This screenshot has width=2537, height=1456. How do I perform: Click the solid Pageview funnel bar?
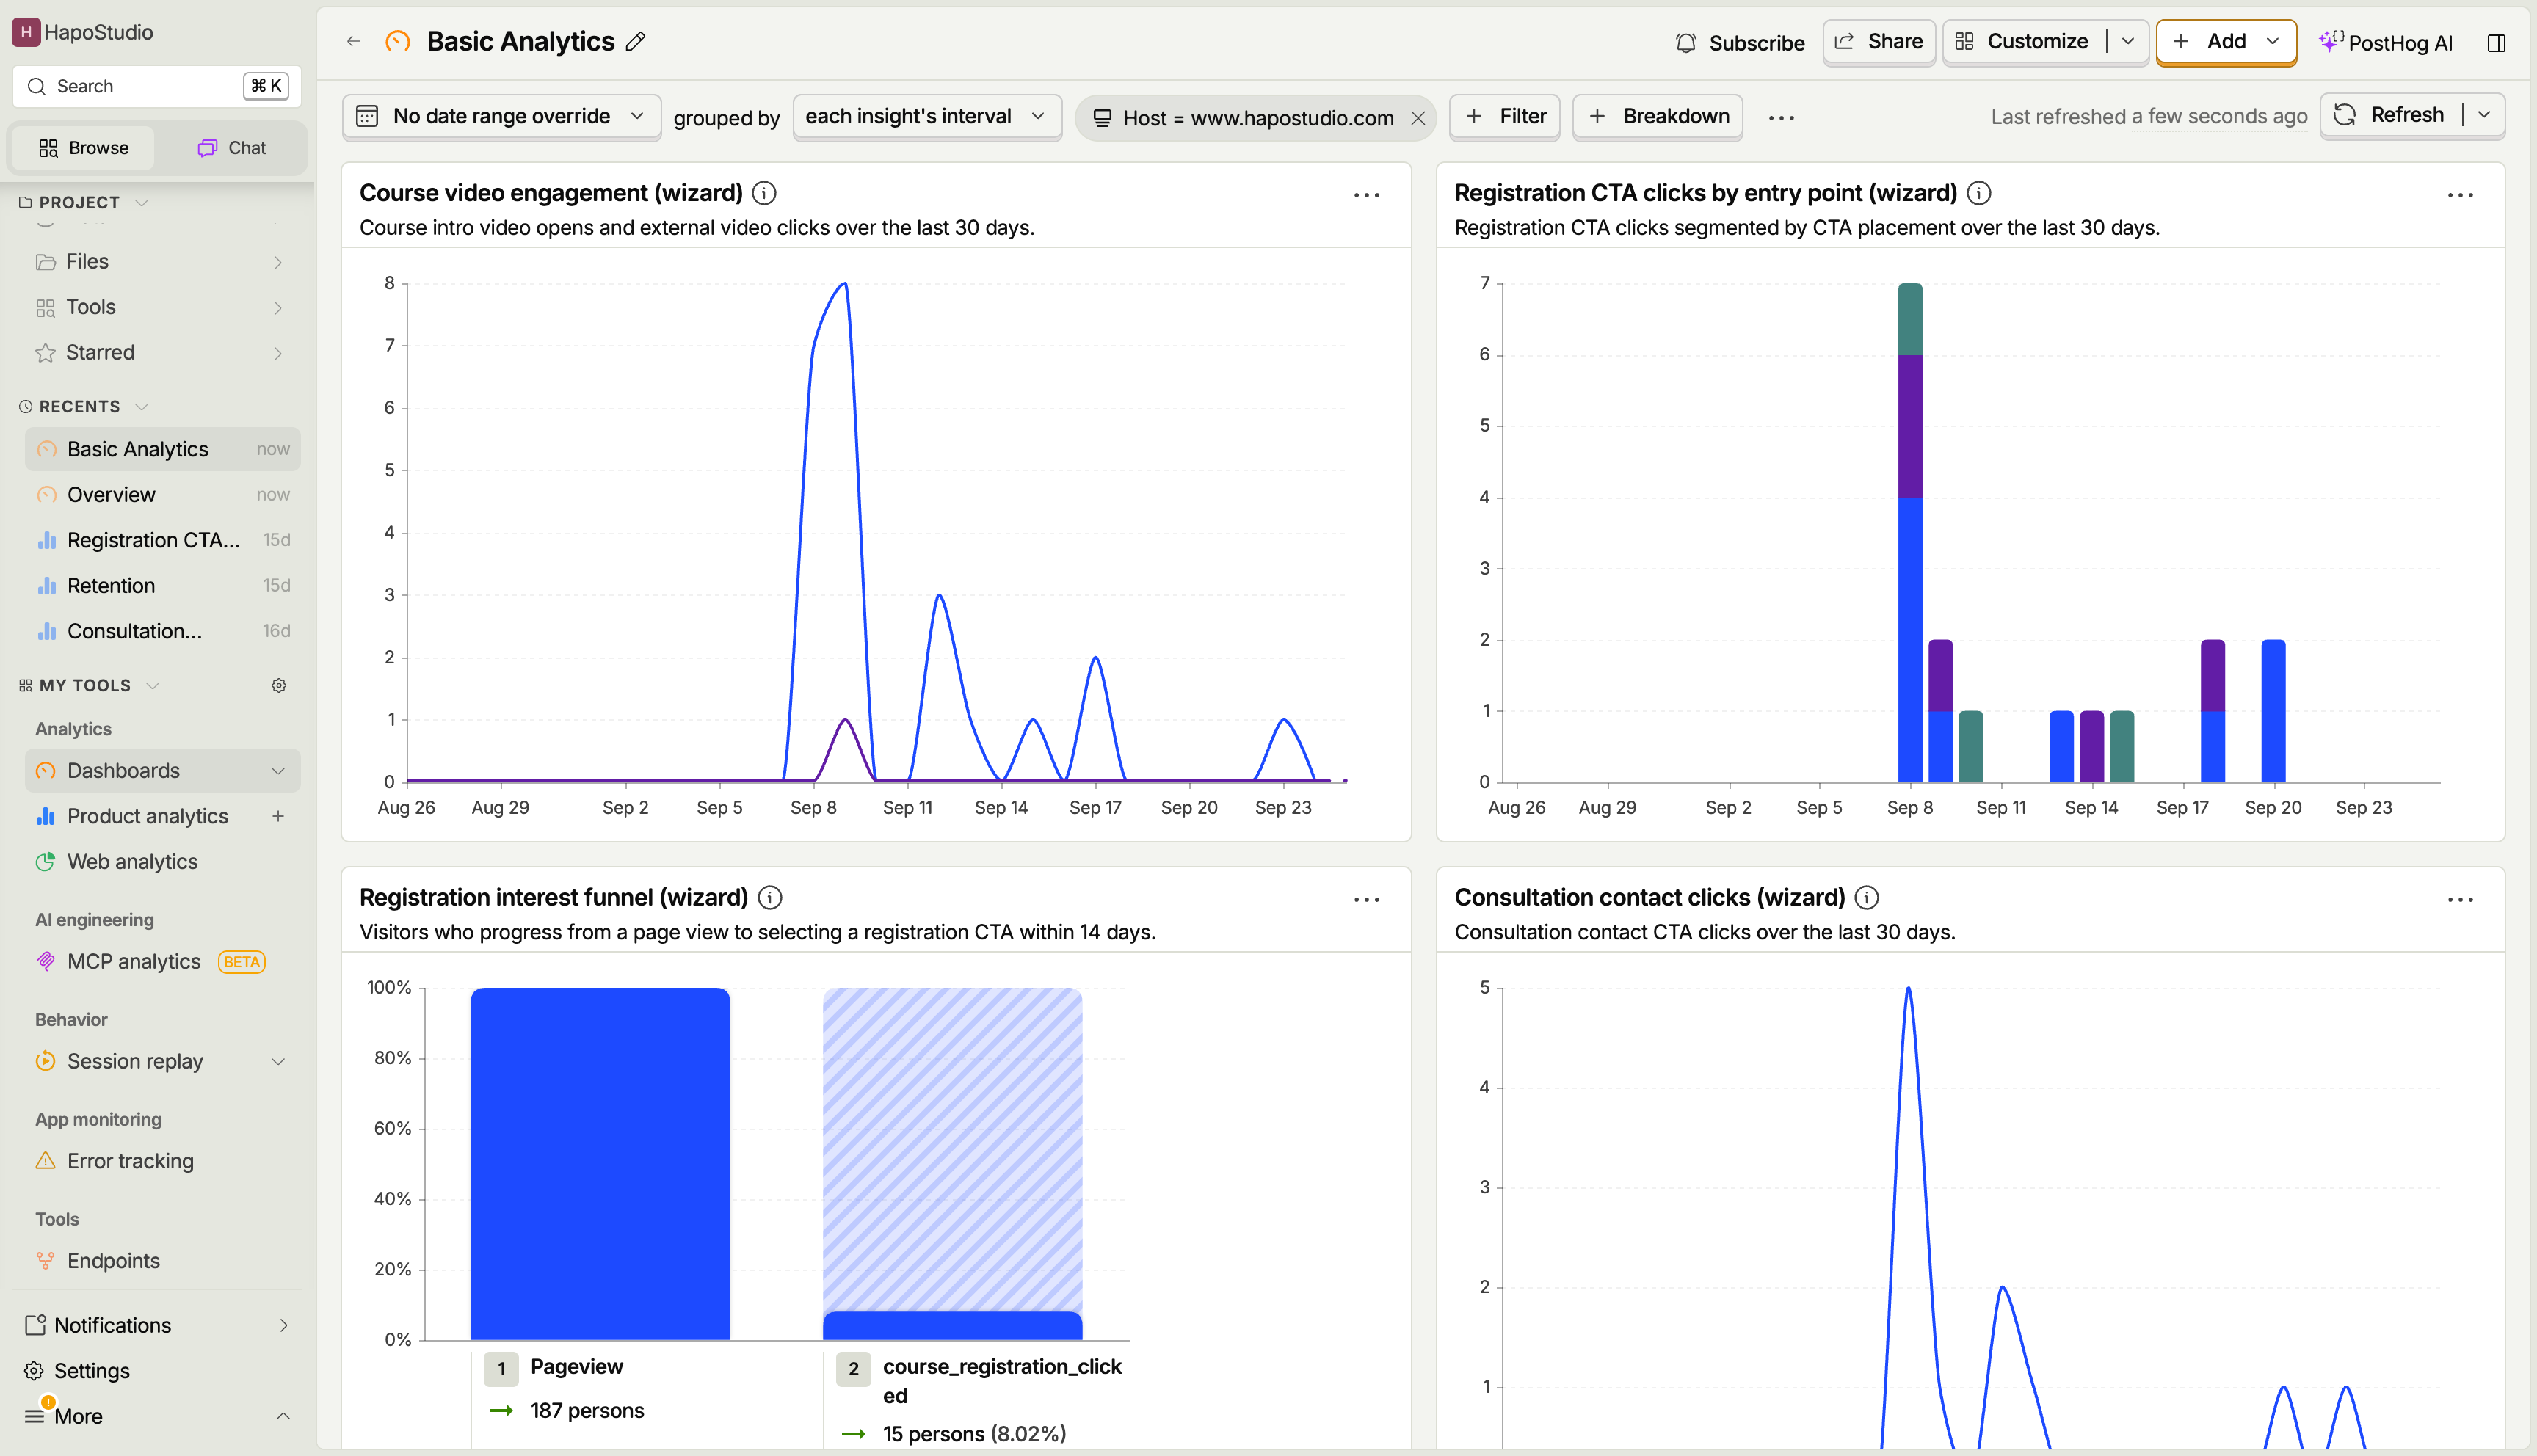click(600, 1164)
